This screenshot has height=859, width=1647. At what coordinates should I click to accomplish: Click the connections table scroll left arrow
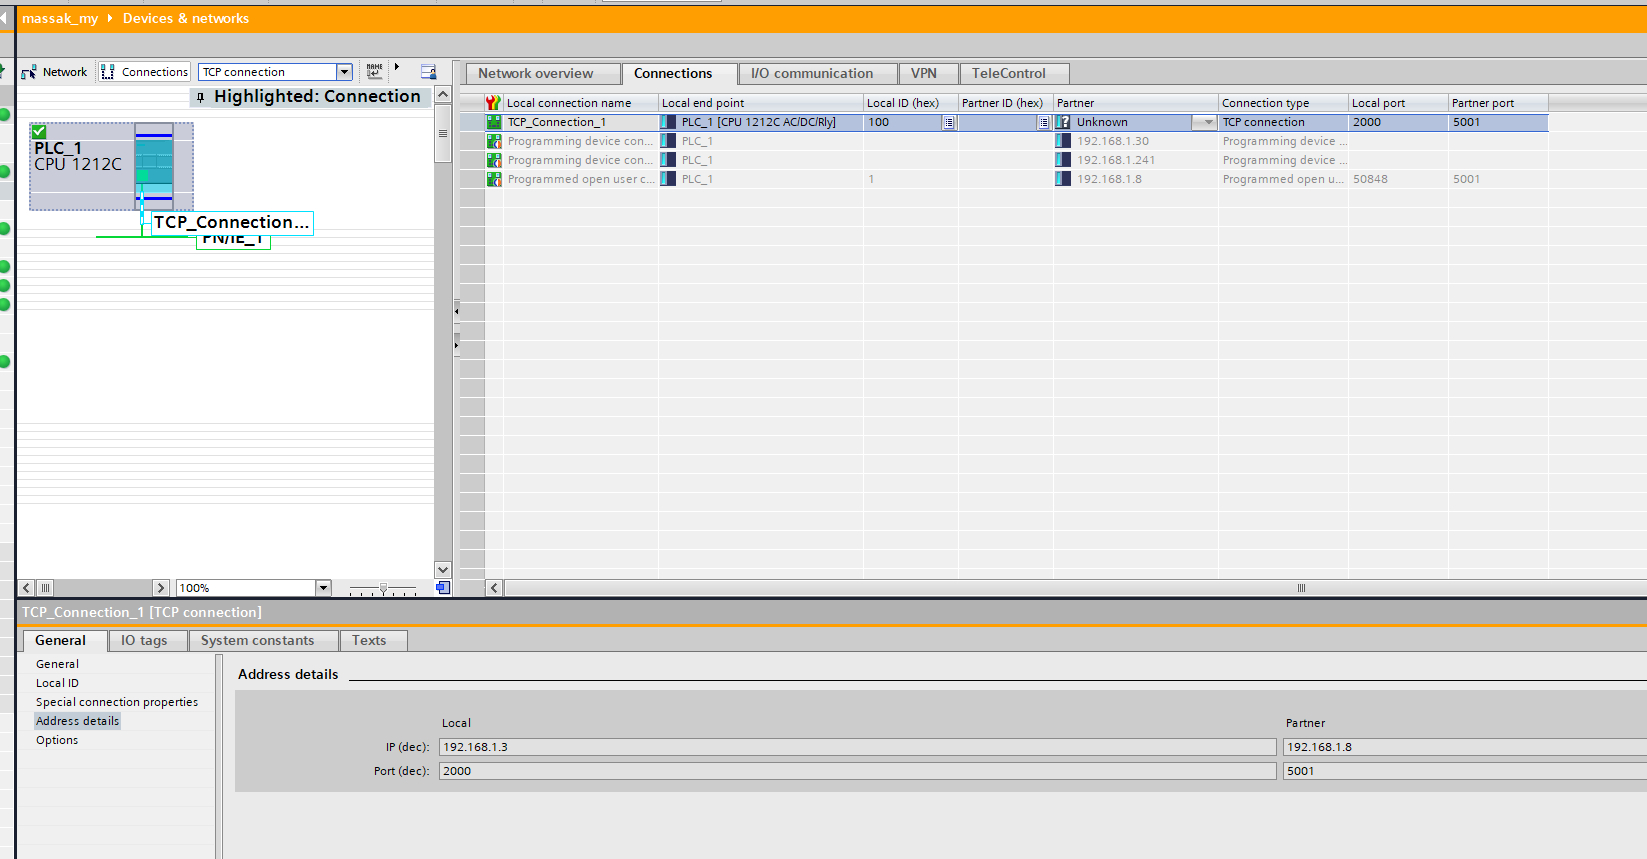point(494,588)
